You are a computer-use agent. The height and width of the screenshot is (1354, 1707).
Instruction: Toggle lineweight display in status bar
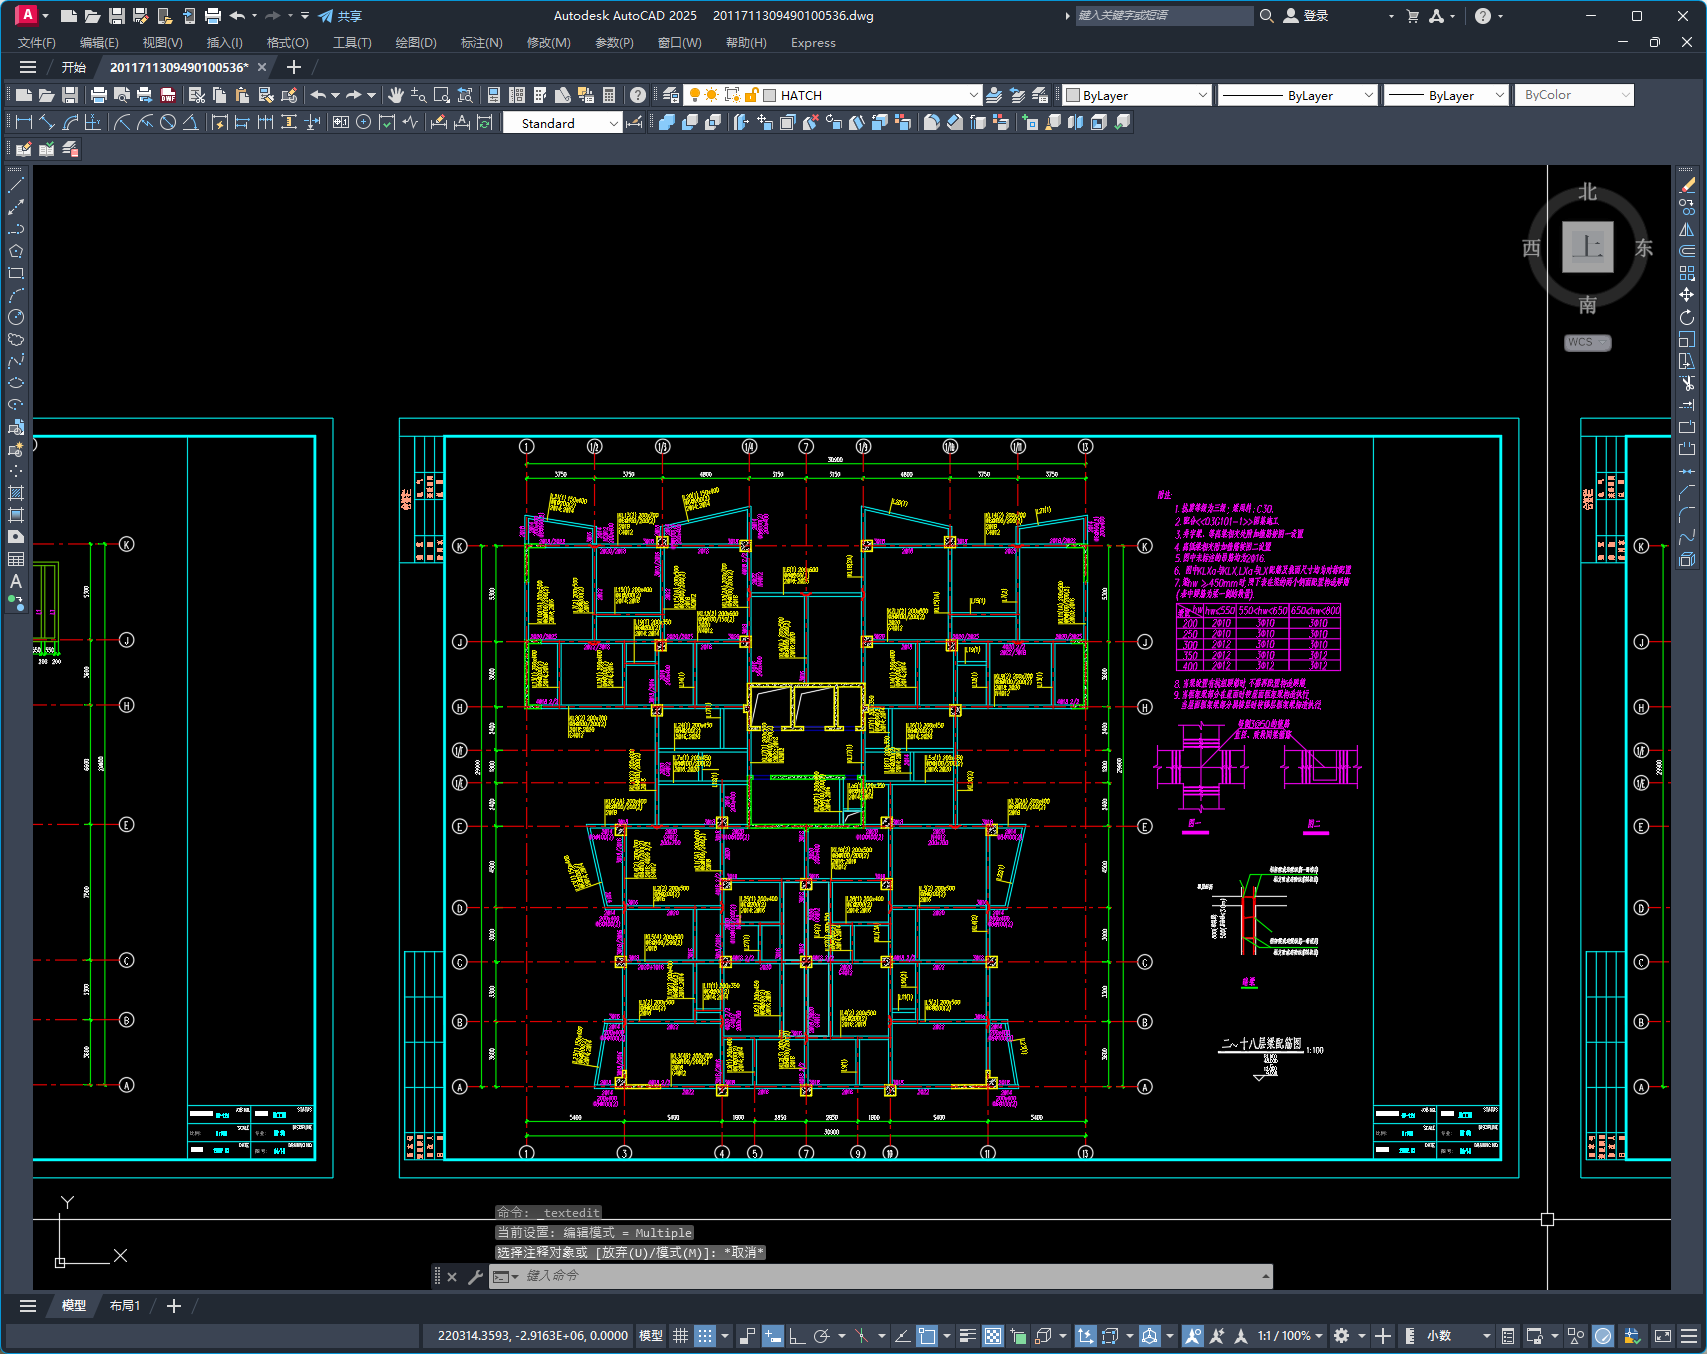coord(967,1336)
